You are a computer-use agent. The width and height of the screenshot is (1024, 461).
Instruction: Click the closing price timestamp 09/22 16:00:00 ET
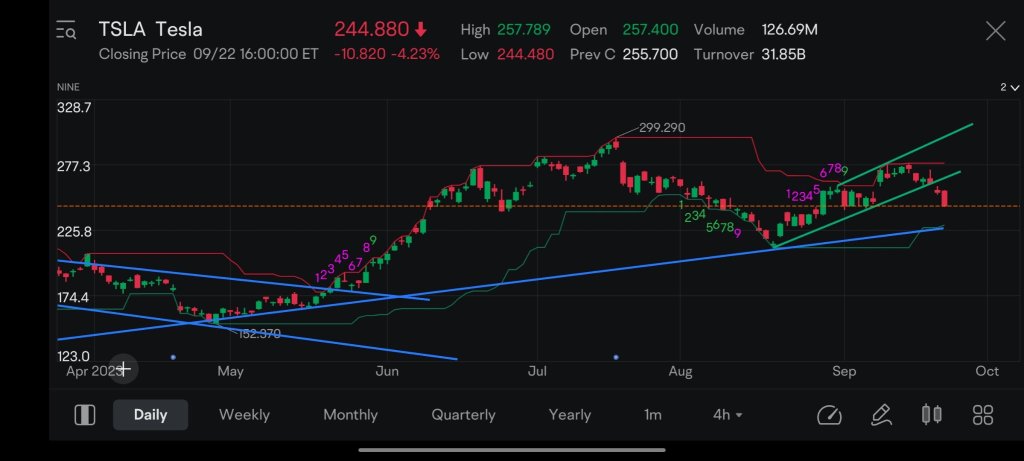coord(256,54)
